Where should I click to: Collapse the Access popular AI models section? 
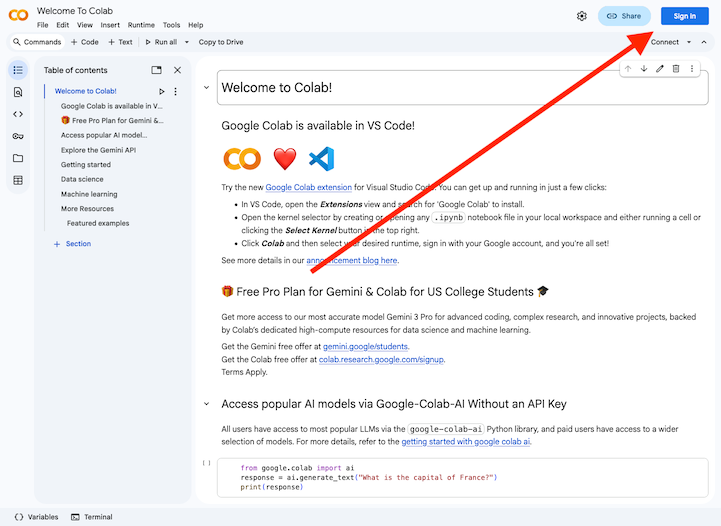pyautogui.click(x=207, y=404)
